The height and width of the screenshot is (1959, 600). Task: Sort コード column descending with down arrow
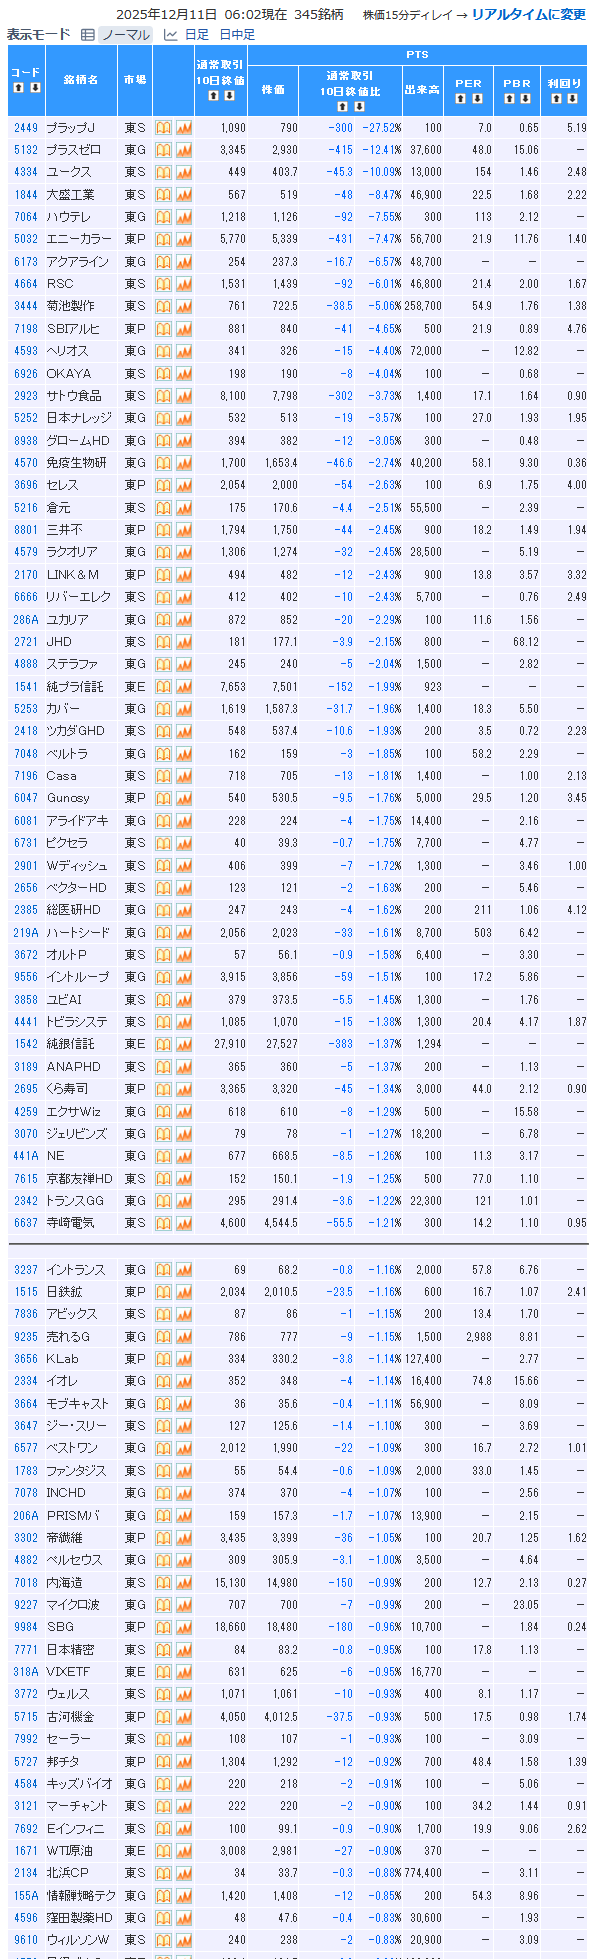coord(35,88)
